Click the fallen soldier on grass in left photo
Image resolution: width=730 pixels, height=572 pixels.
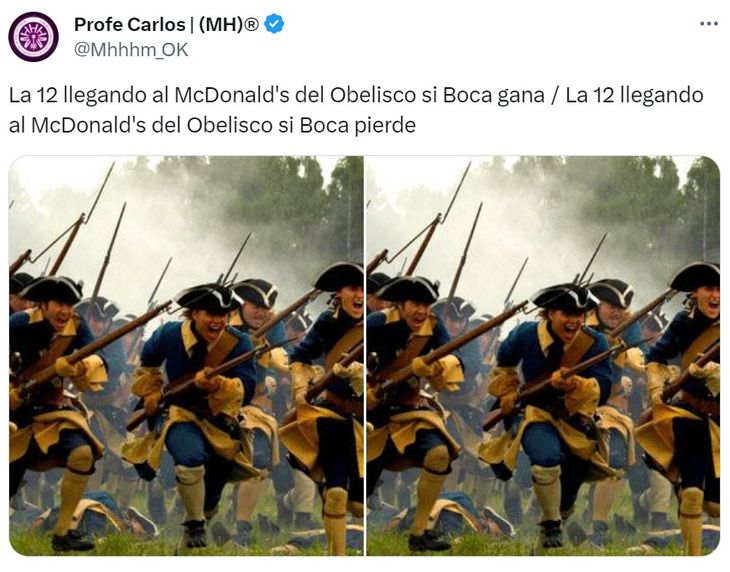click(x=93, y=514)
